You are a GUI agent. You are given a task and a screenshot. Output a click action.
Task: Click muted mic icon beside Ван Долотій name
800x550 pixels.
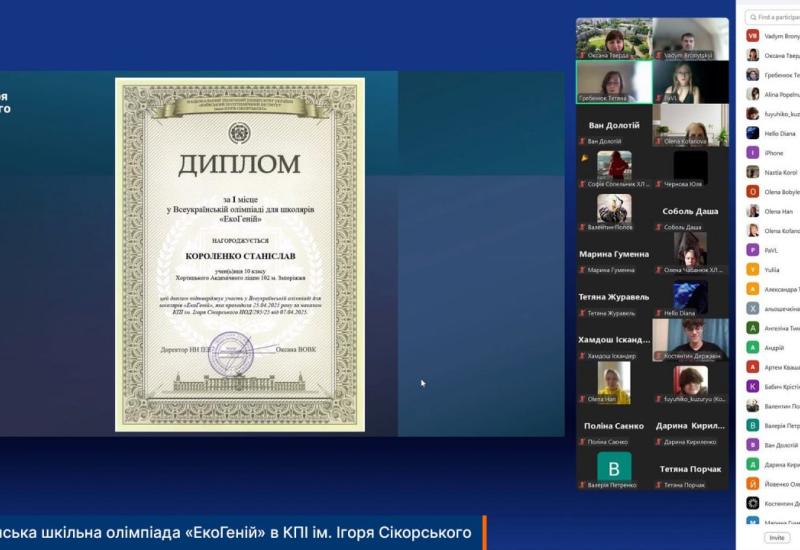point(582,142)
